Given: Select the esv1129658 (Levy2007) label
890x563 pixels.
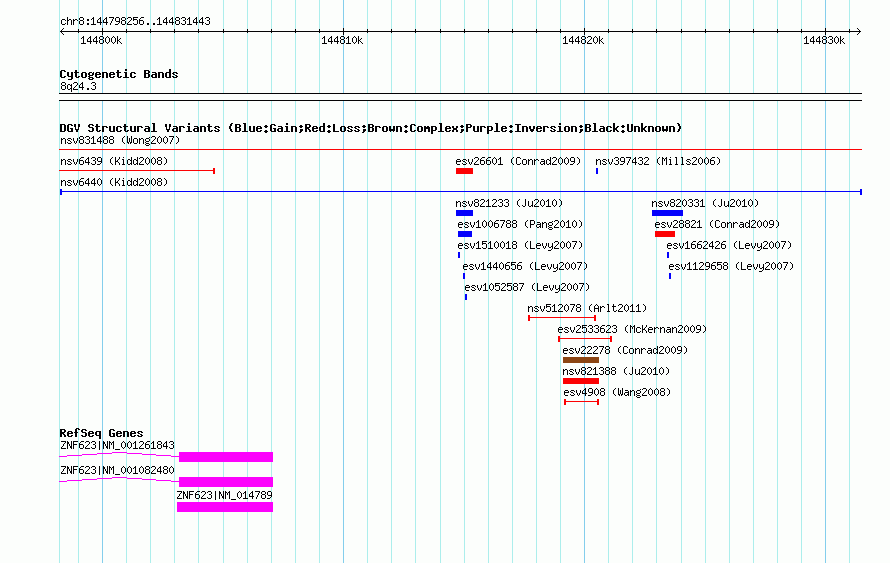Looking at the screenshot, I should pos(731,266).
